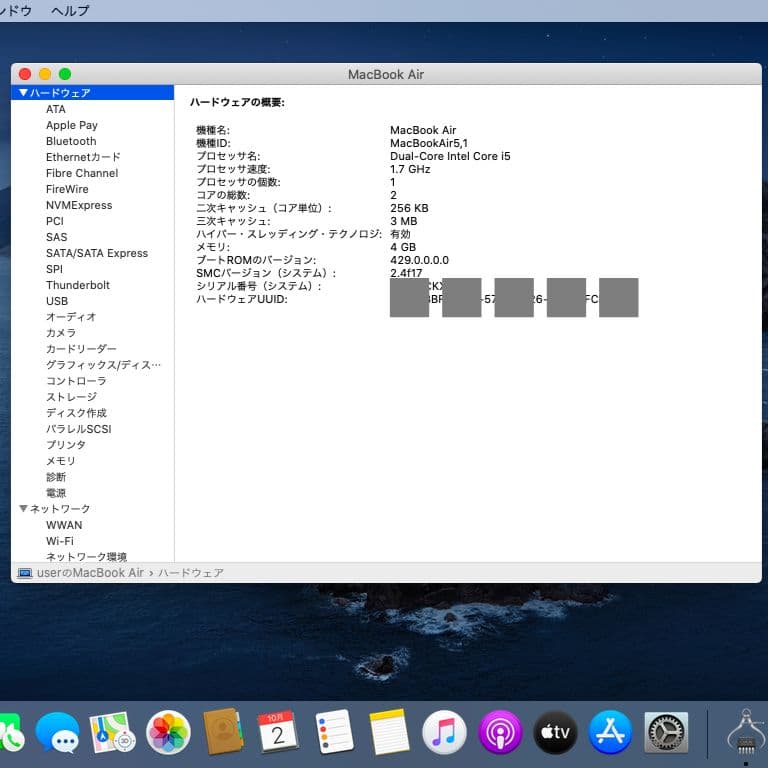Select FireWire in the sidebar
This screenshot has height=768, width=768.
click(x=67, y=189)
